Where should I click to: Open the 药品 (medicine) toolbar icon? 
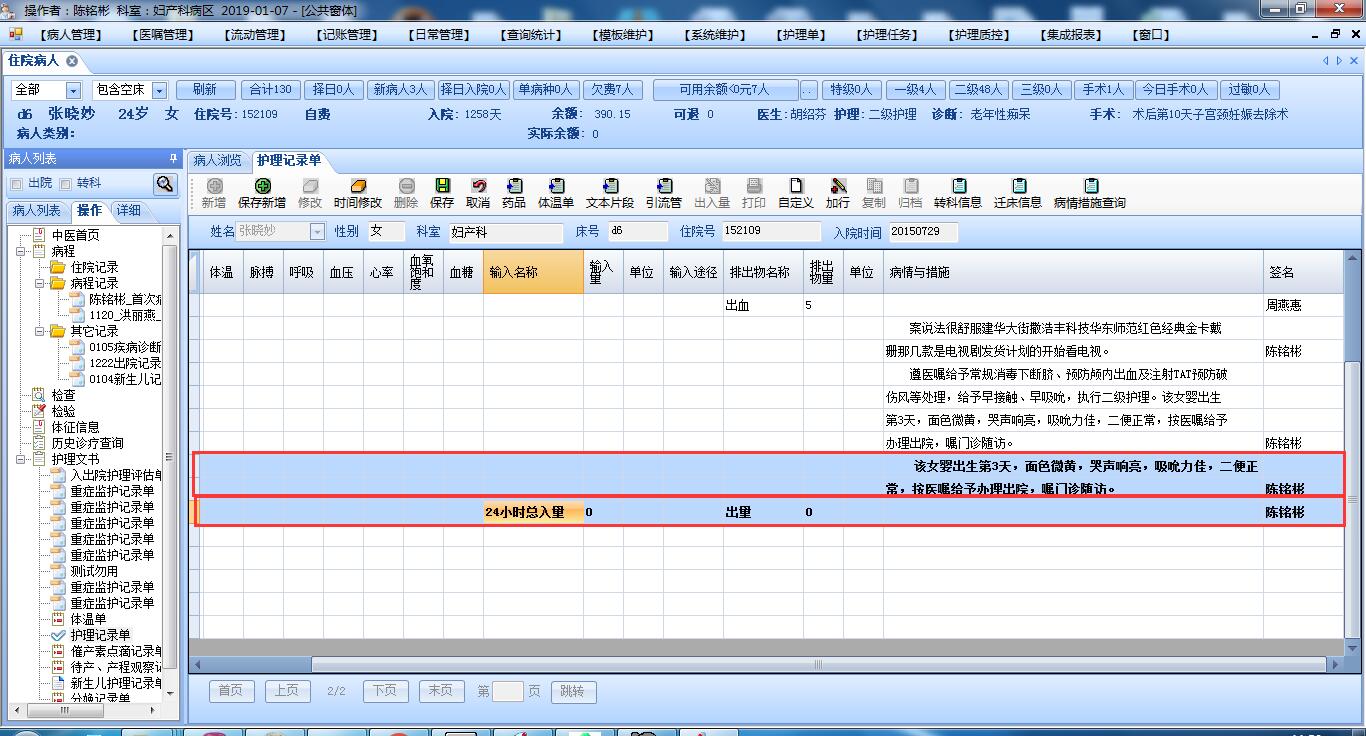coord(514,186)
